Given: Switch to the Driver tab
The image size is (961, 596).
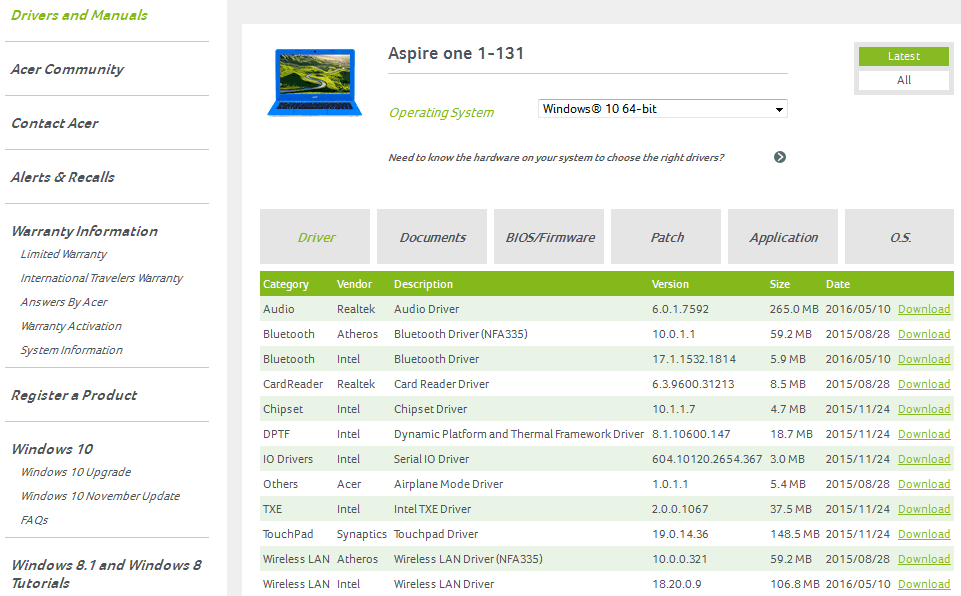Looking at the screenshot, I should click(315, 237).
